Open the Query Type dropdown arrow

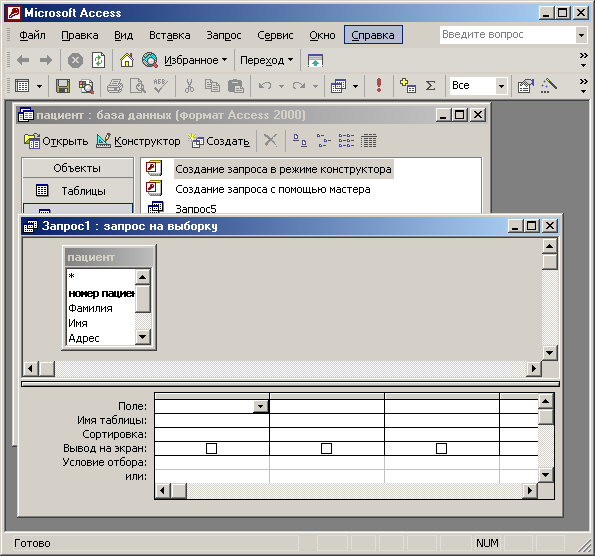point(355,87)
